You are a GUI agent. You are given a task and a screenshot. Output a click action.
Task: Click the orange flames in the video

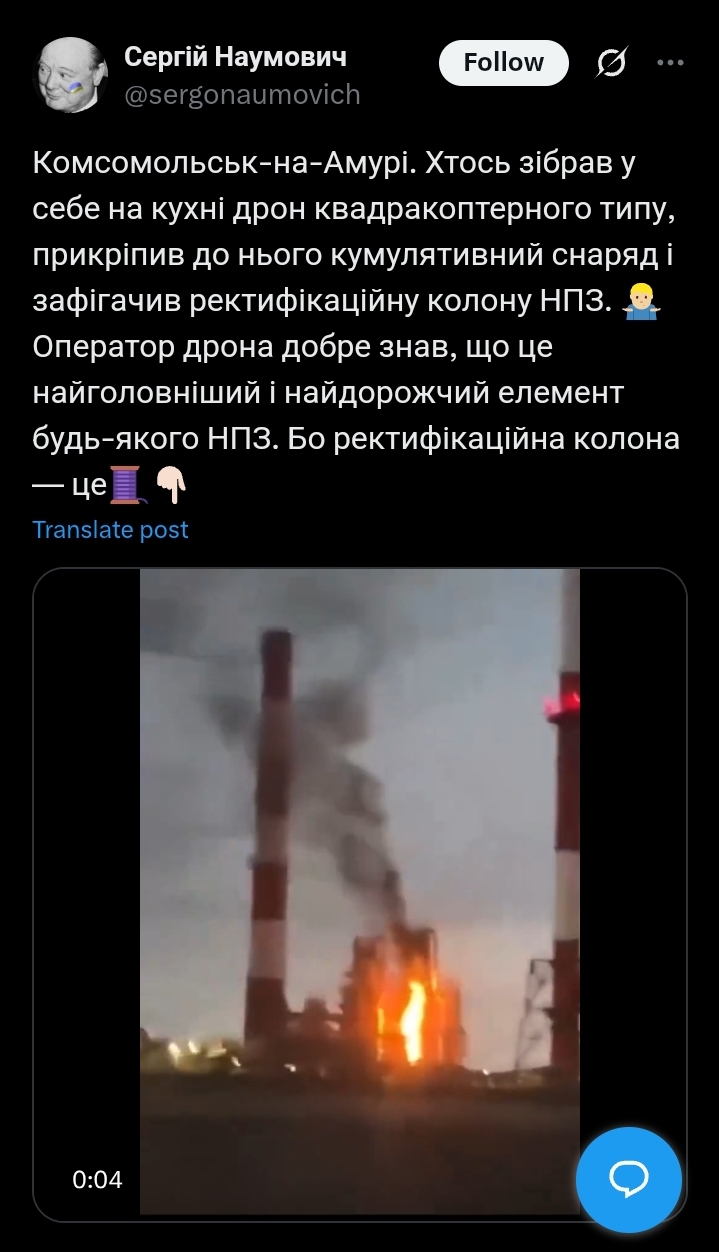click(x=410, y=1013)
